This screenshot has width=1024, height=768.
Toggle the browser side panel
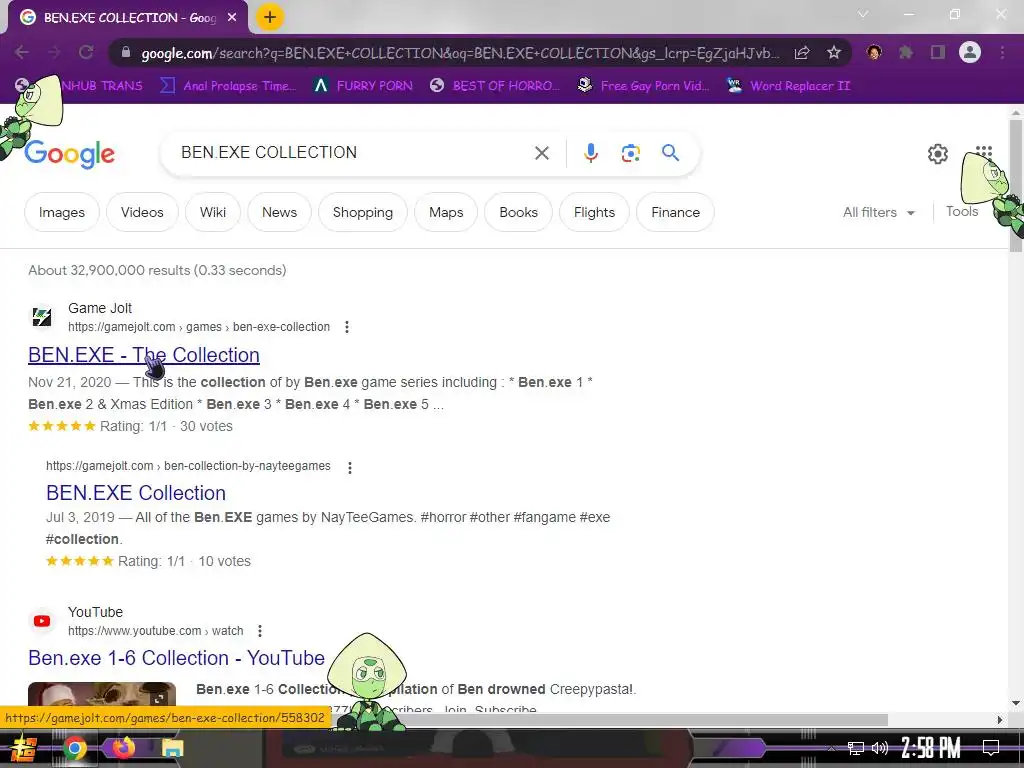click(938, 52)
